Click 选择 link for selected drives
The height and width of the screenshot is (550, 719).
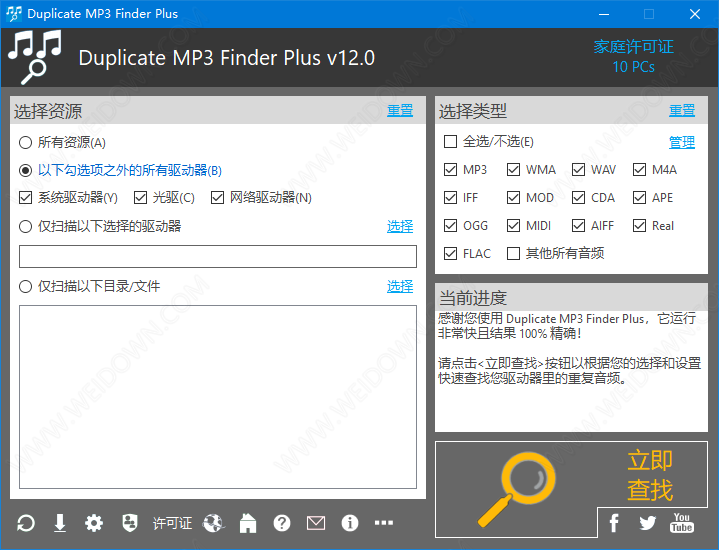[x=400, y=226]
